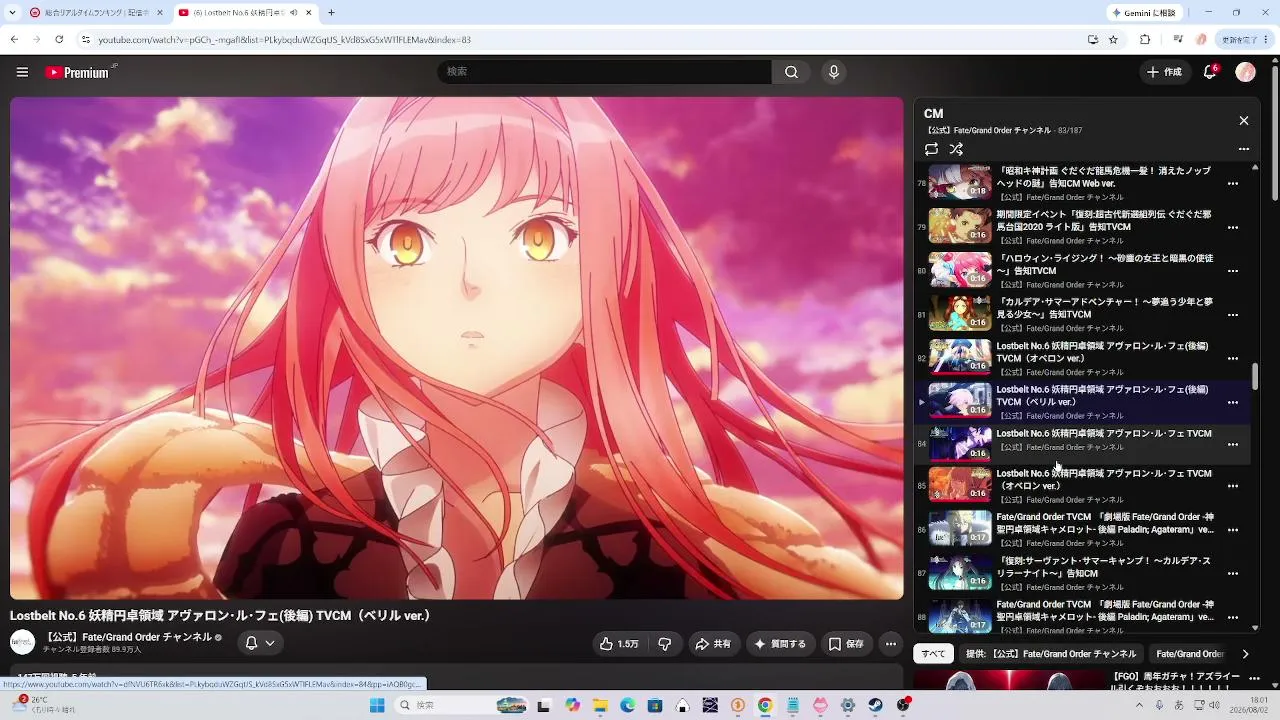1280x720 pixels.
Task: Dislike the video with the thumbs-down button
Action: (x=665, y=644)
